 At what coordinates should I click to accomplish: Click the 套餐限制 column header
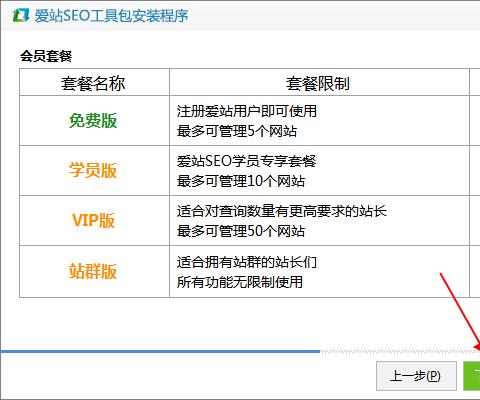[318, 83]
